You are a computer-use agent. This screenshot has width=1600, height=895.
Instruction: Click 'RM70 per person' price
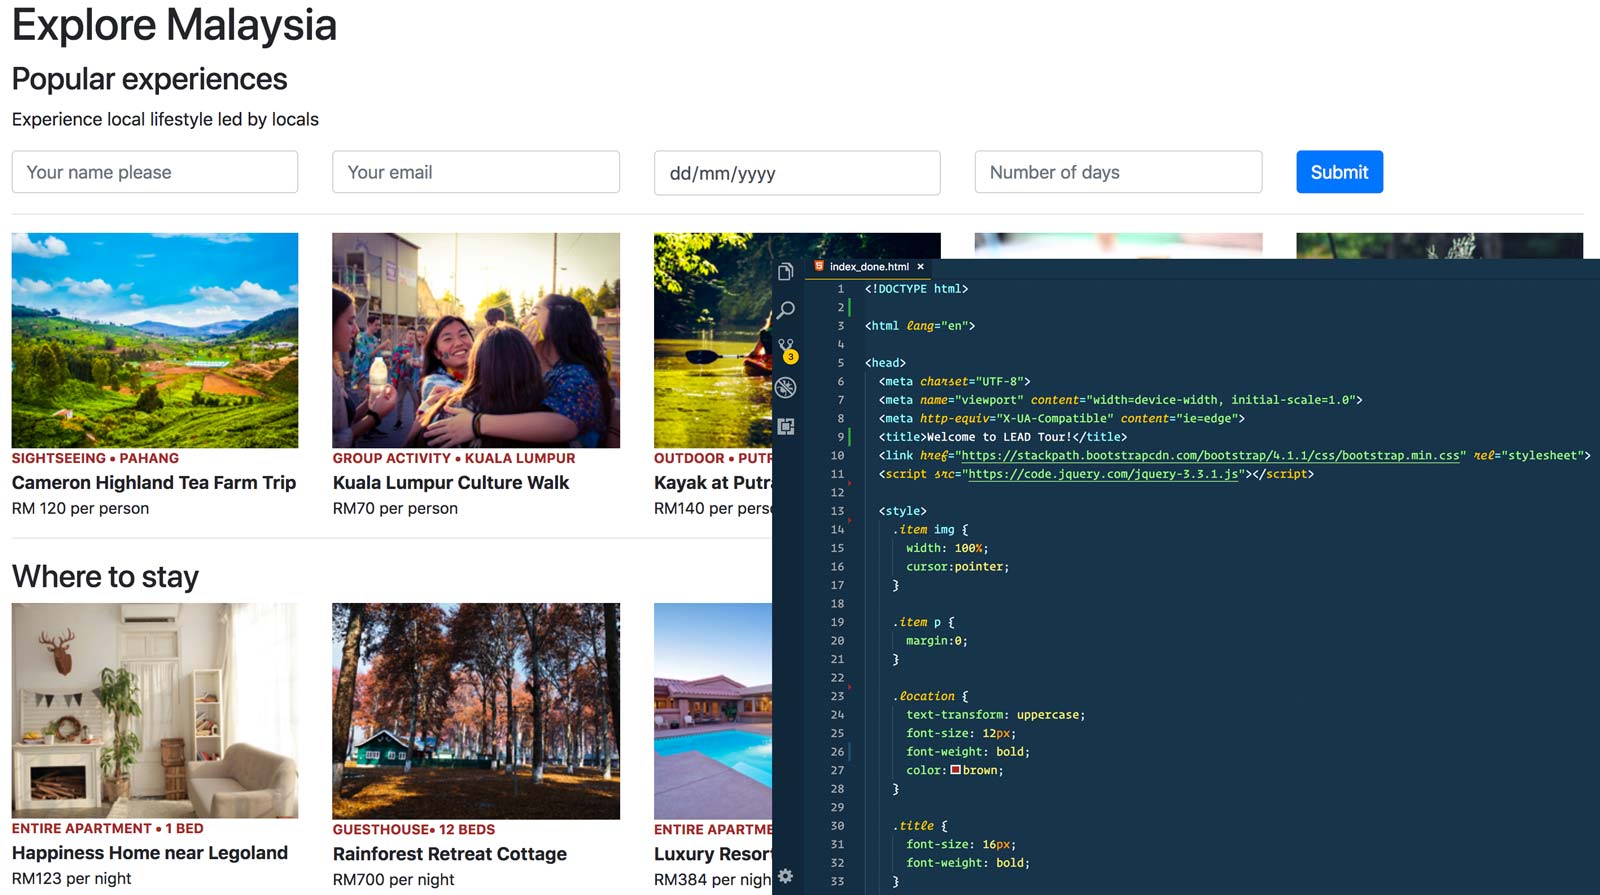click(395, 508)
